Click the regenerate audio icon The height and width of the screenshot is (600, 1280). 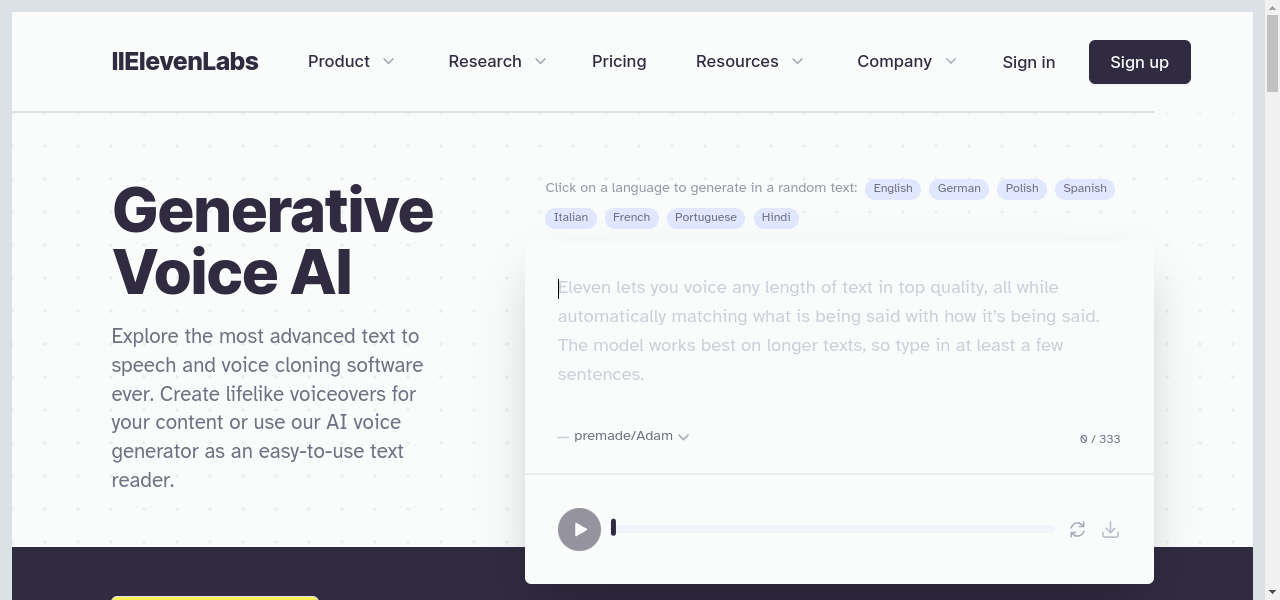pyautogui.click(x=1077, y=529)
